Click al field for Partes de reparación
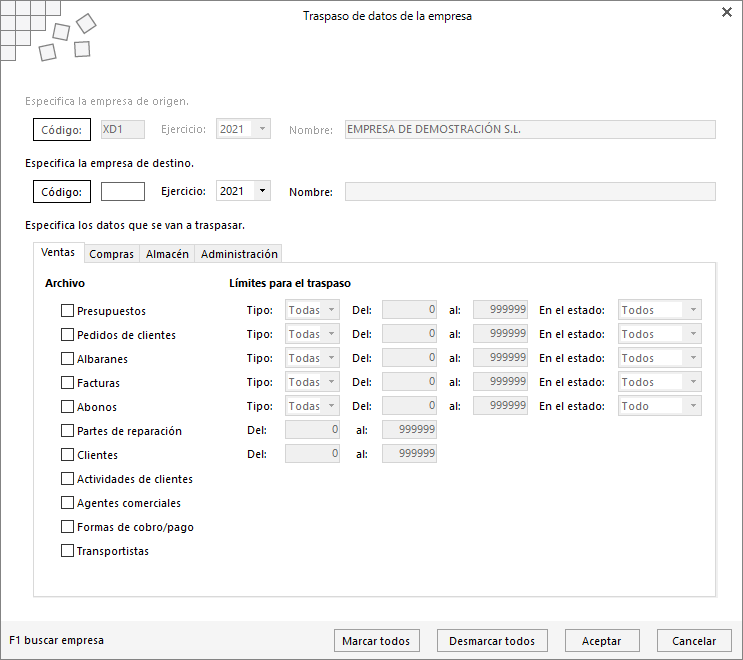Viewport: 743px width, 660px height. coord(409,430)
